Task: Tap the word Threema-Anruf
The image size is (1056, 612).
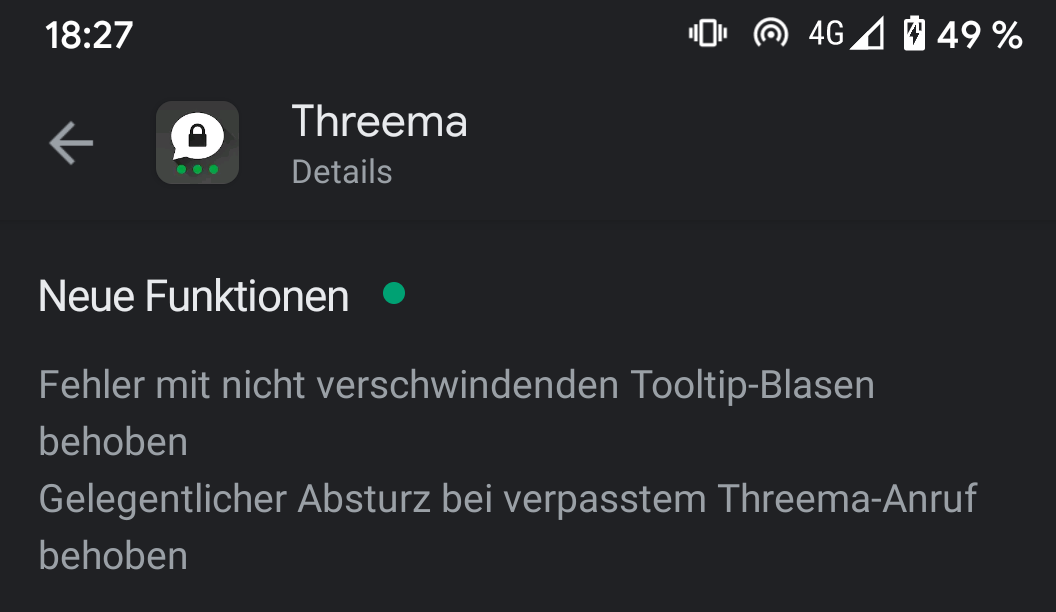Action: coord(847,499)
